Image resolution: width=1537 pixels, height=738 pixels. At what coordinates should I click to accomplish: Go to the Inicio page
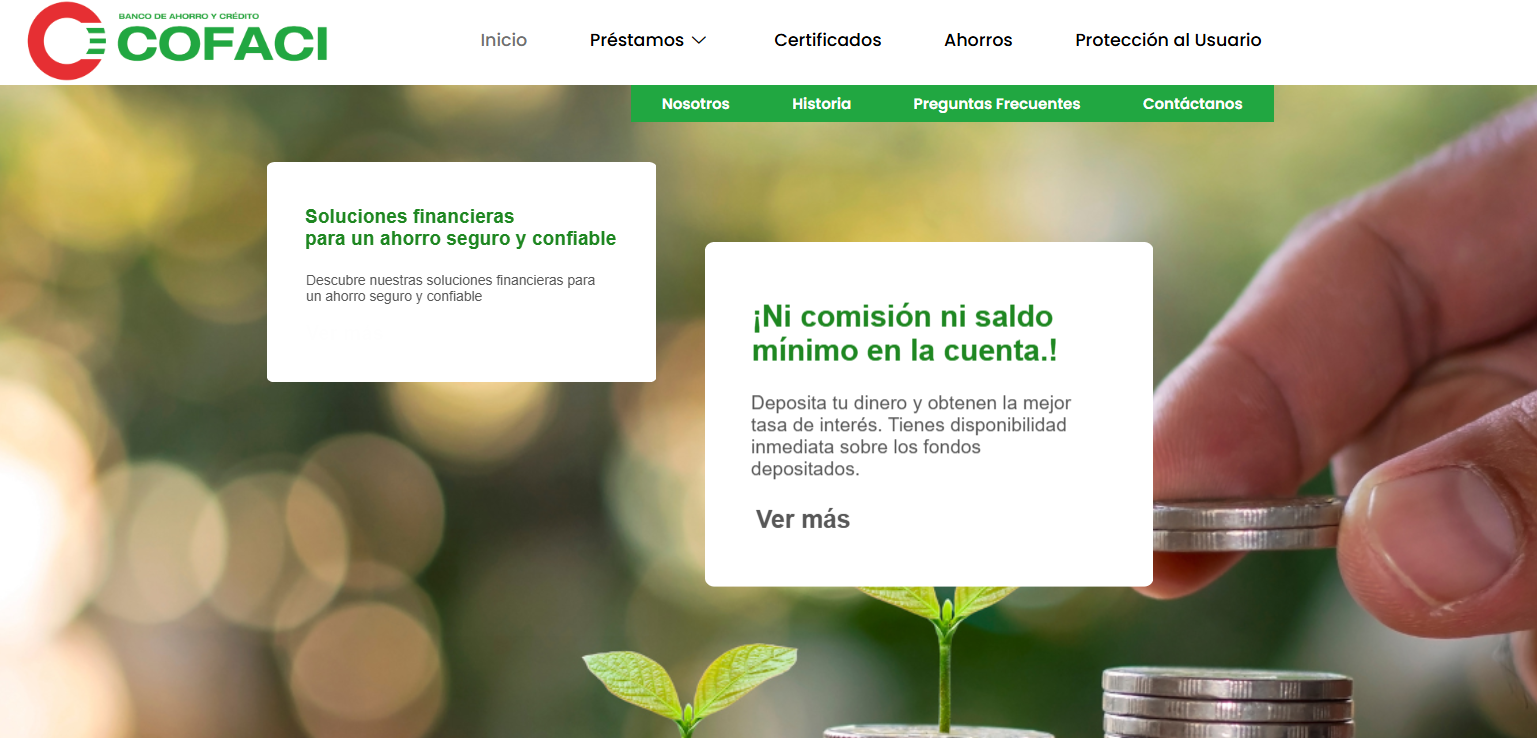pyautogui.click(x=503, y=40)
